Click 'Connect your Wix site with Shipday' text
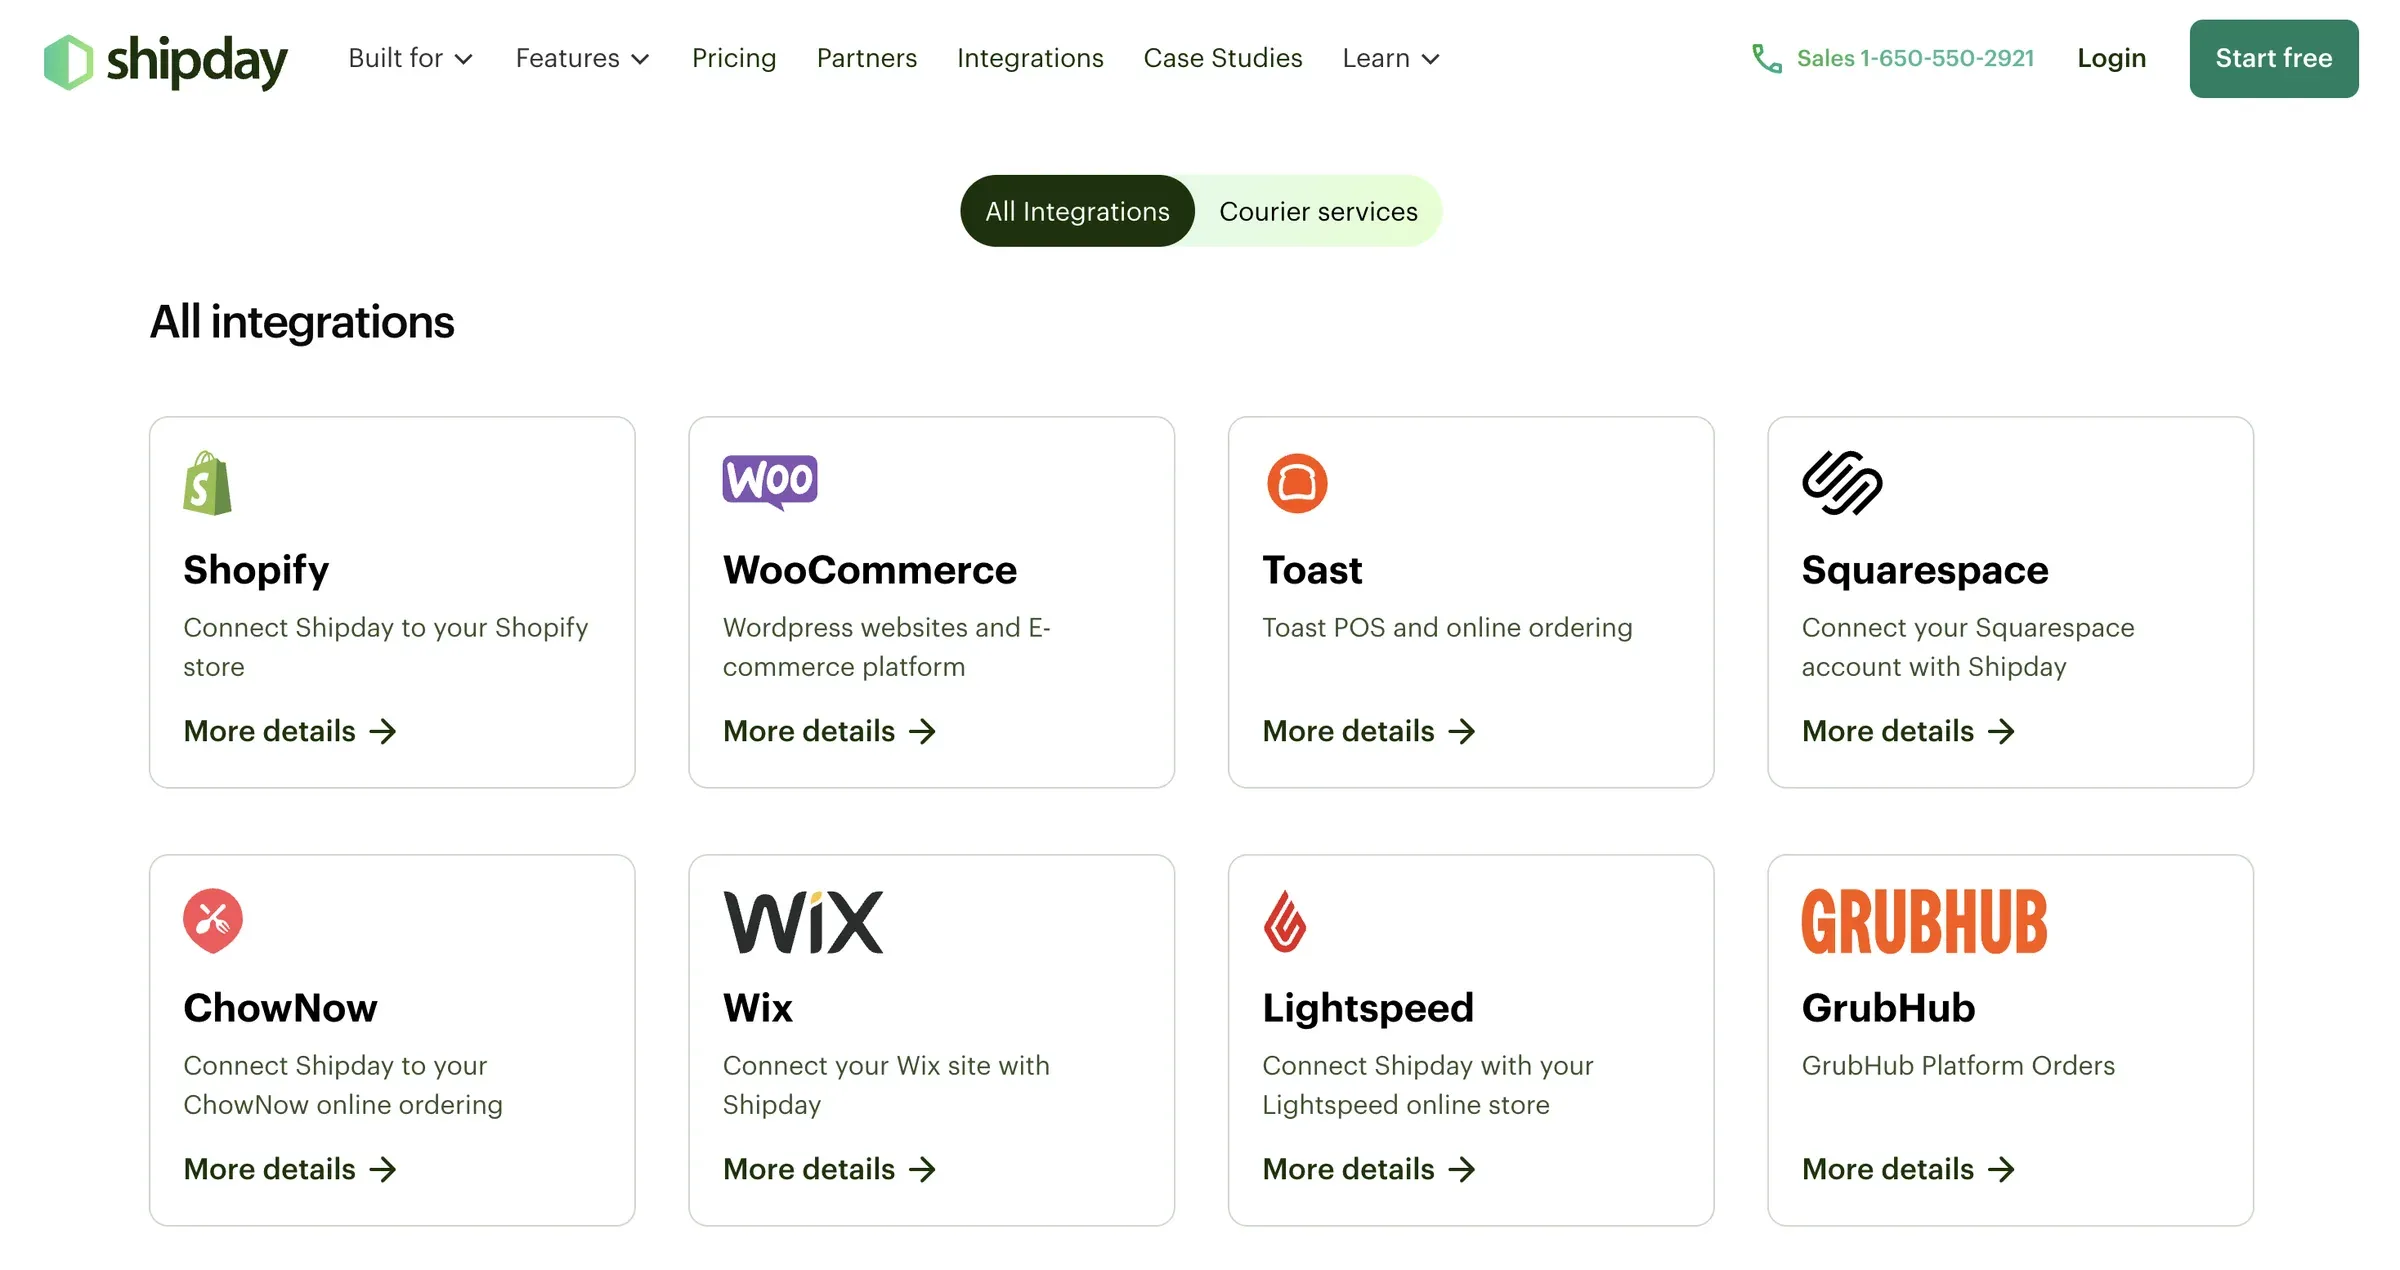Viewport: 2400px width, 1270px height. (886, 1085)
